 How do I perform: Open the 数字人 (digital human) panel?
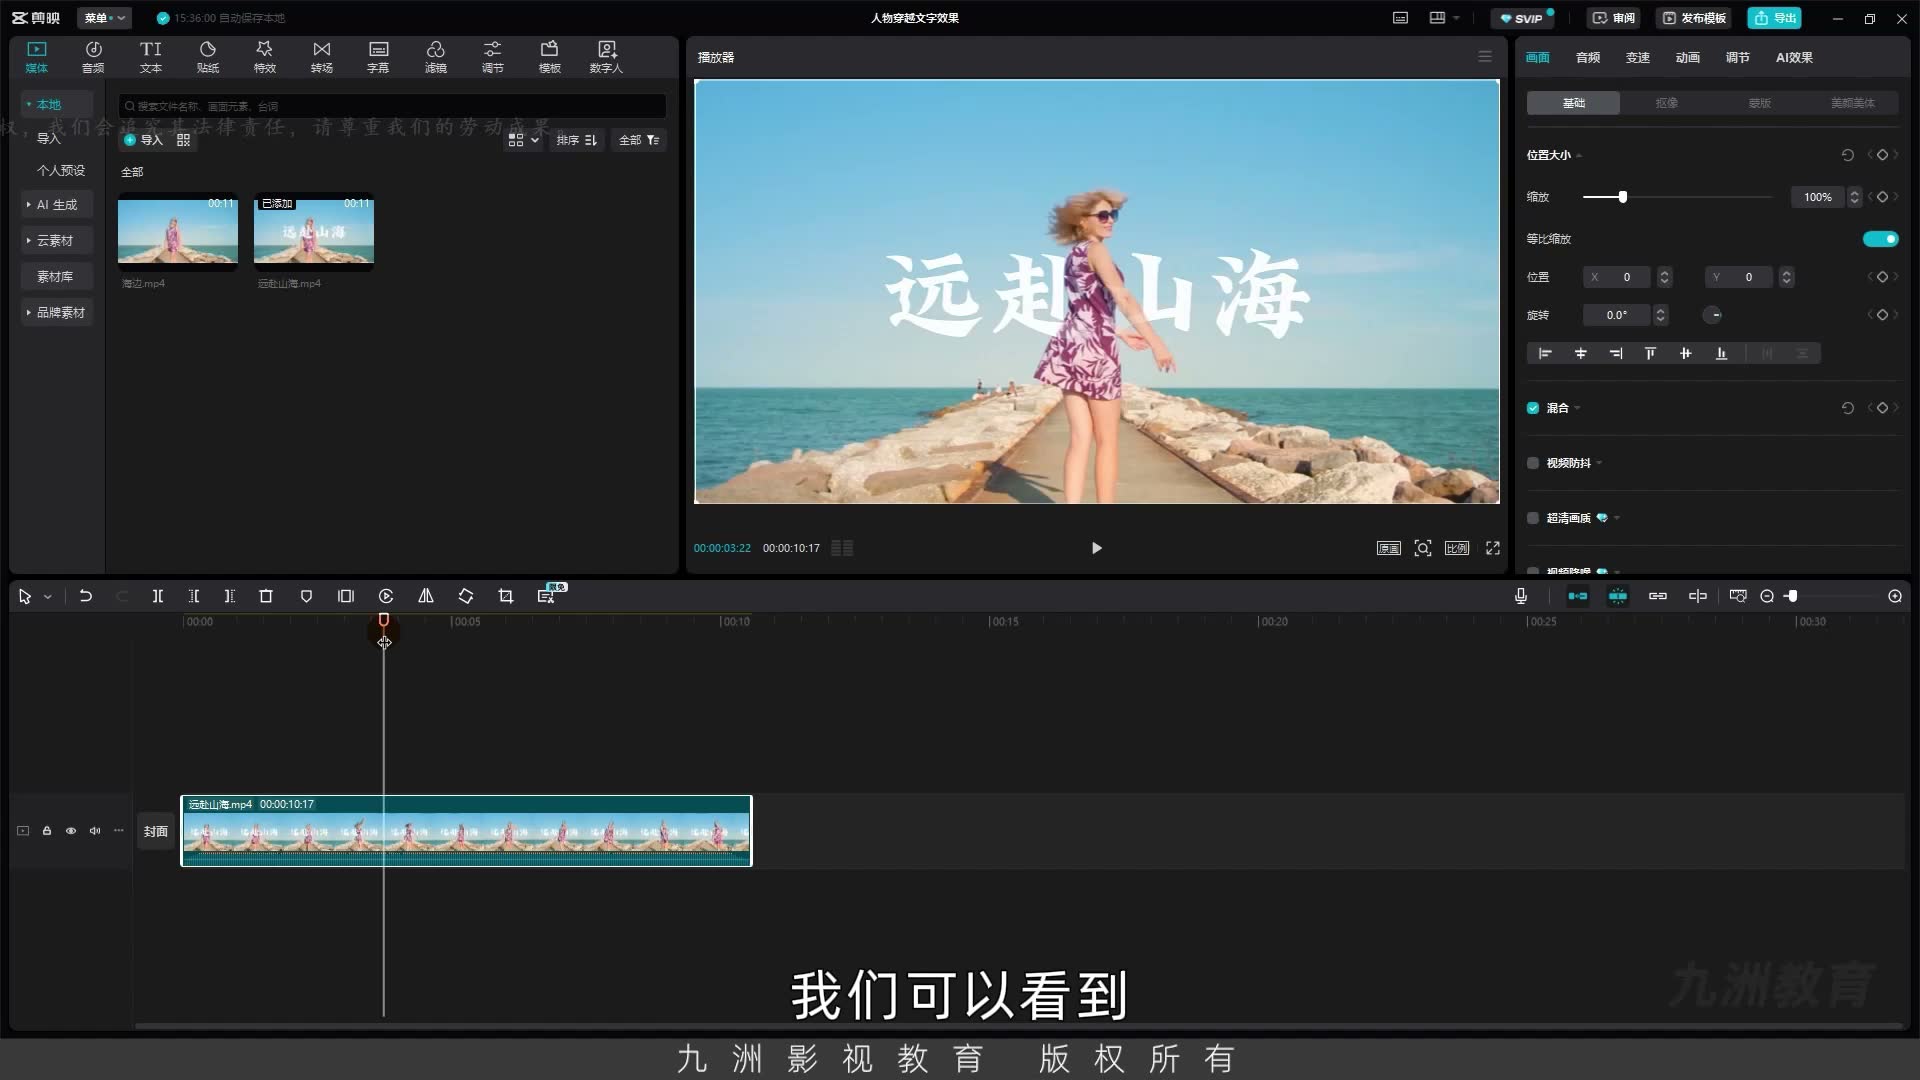pyautogui.click(x=606, y=57)
